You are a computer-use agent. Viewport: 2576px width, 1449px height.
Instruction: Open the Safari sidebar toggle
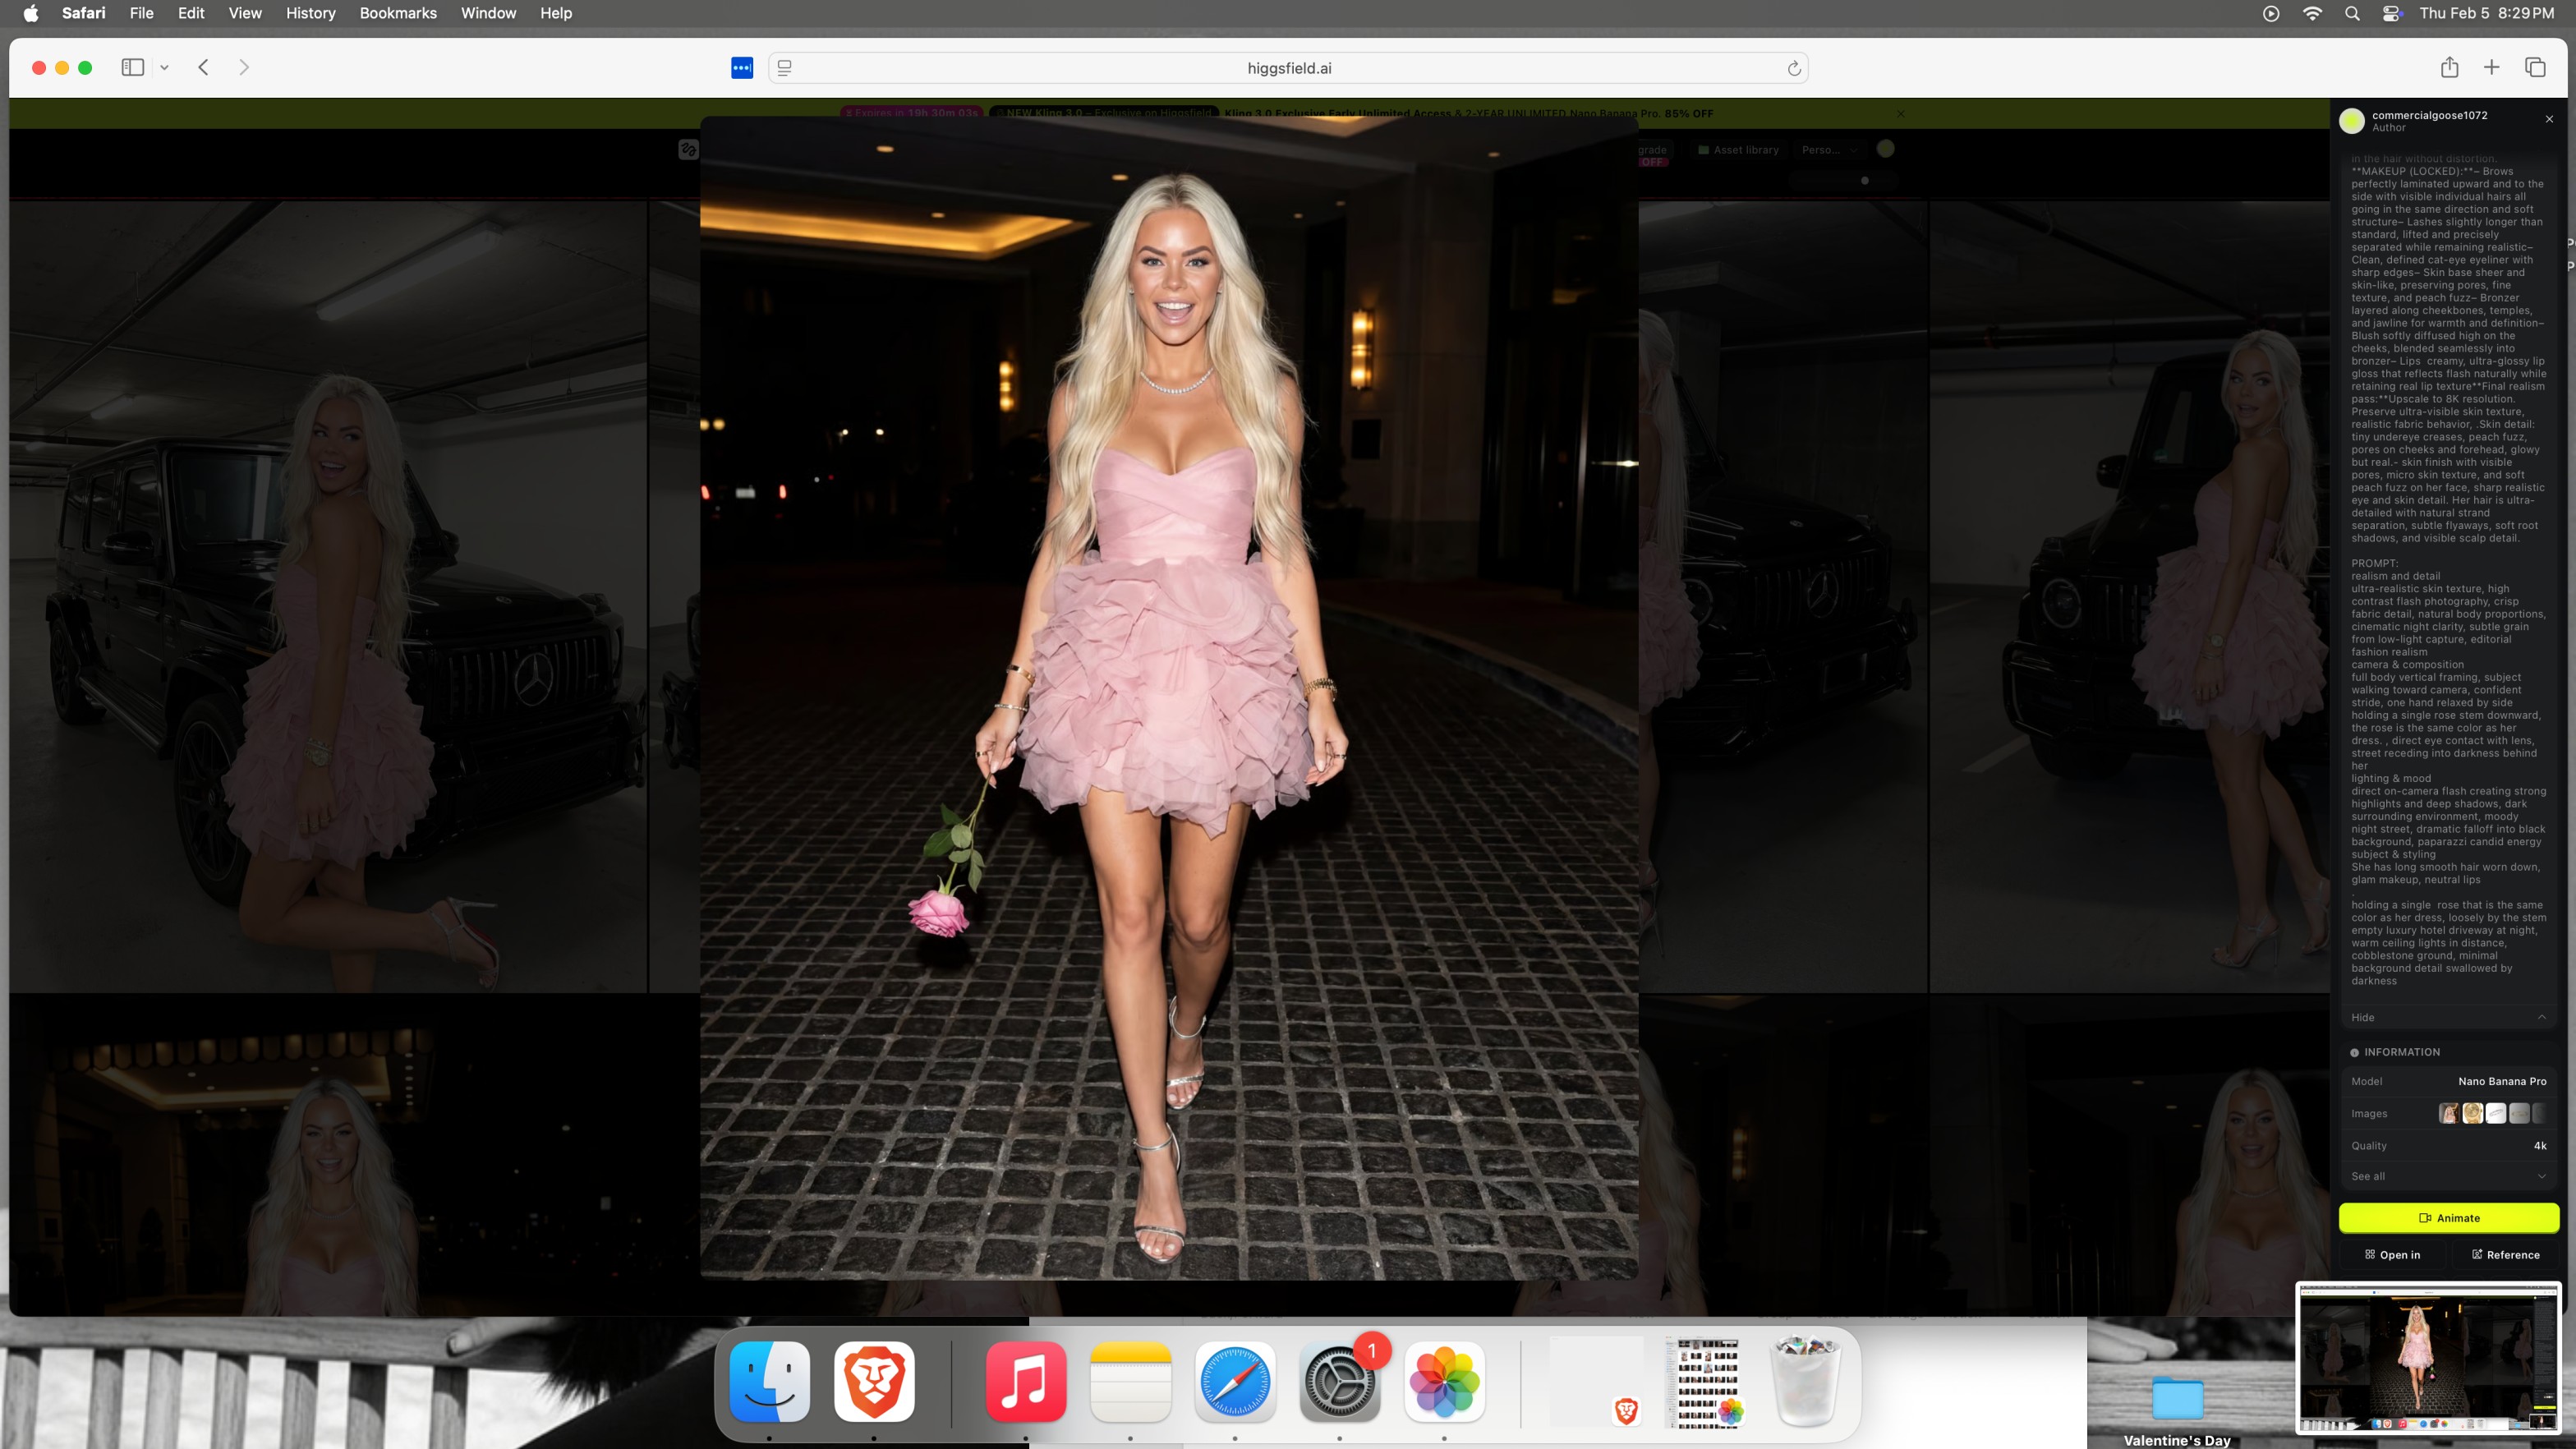pos(133,67)
